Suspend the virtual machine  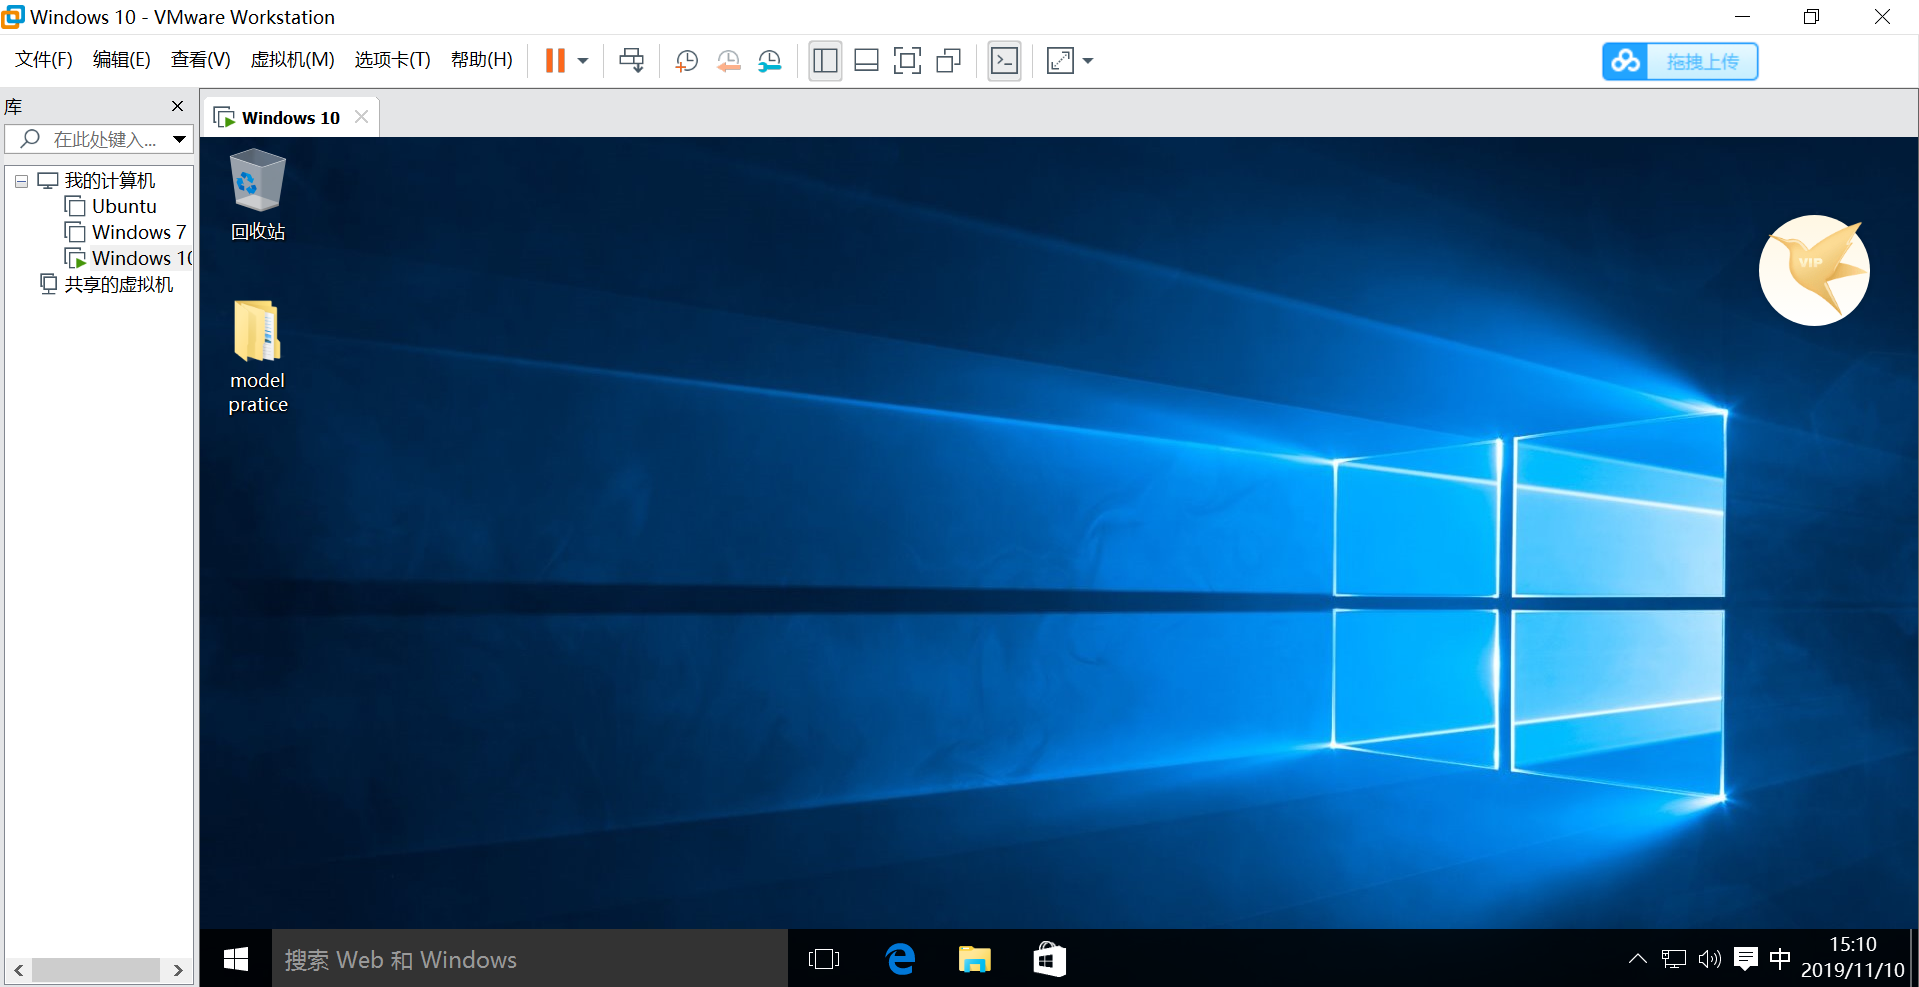pos(555,60)
